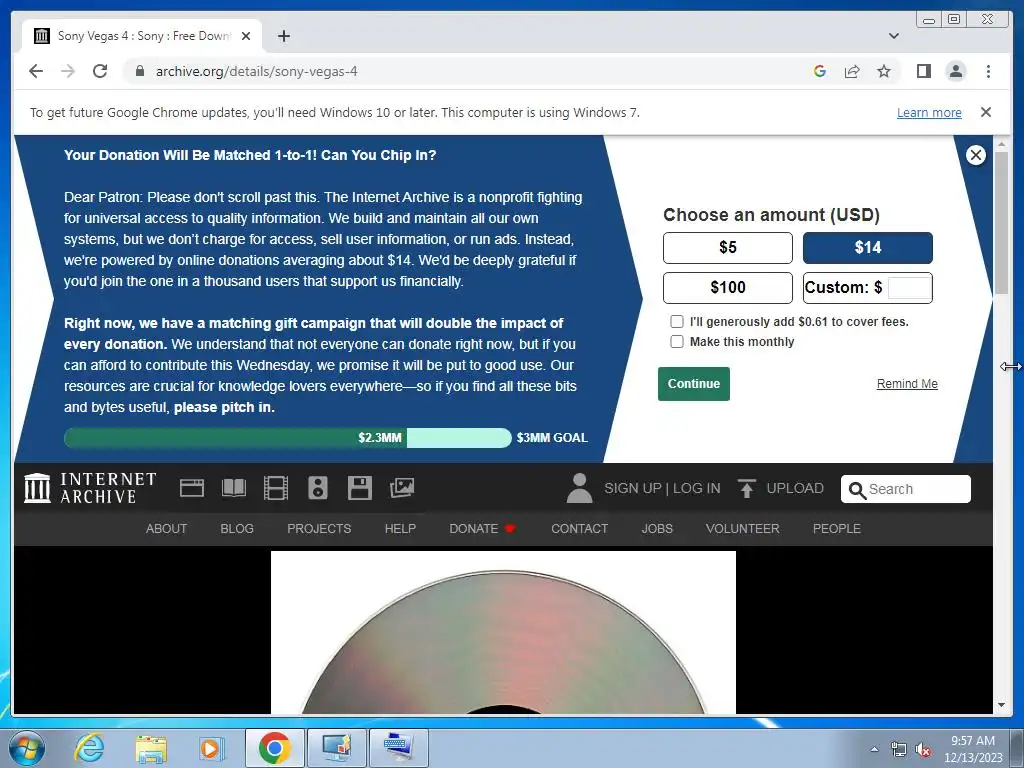Click the UPLOAD link
Screen dimensions: 1024x768
(x=795, y=488)
